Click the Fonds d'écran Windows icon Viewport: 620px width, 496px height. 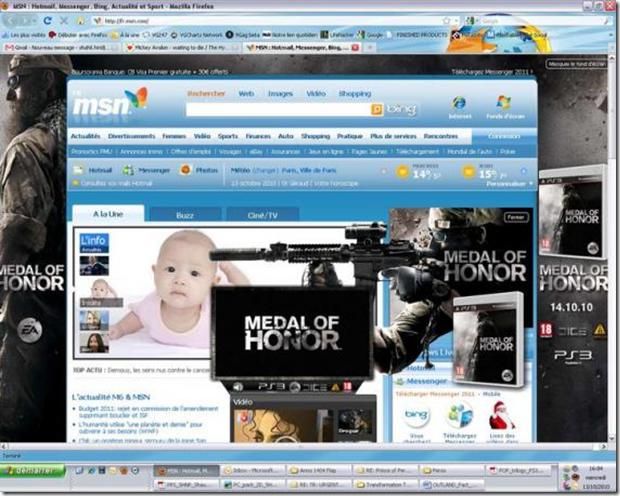tap(504, 104)
